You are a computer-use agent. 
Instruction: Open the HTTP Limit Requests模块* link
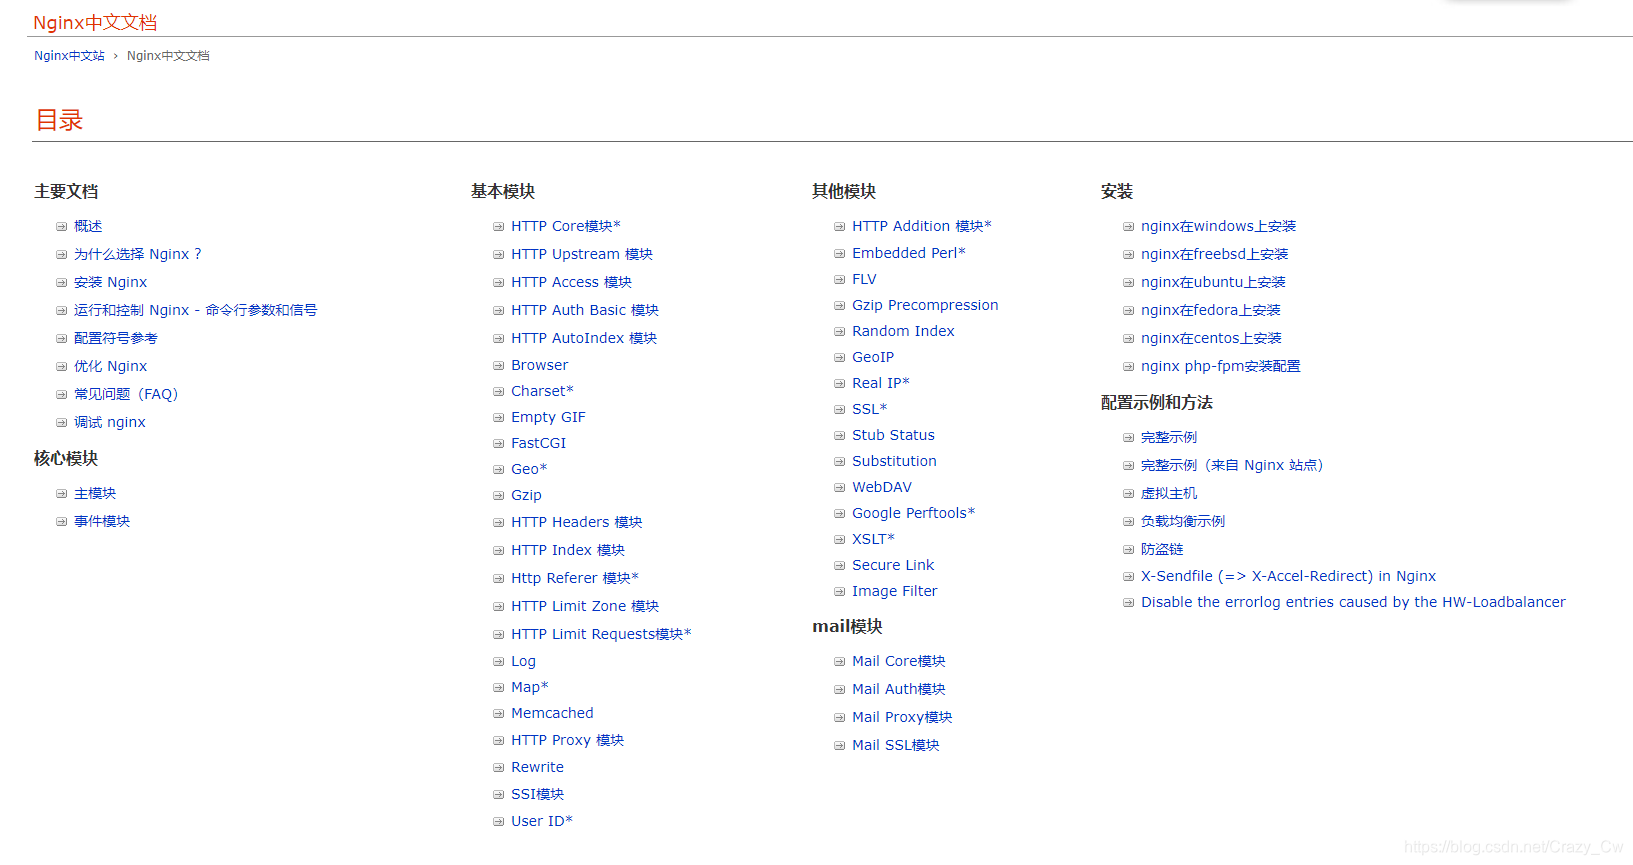601,634
